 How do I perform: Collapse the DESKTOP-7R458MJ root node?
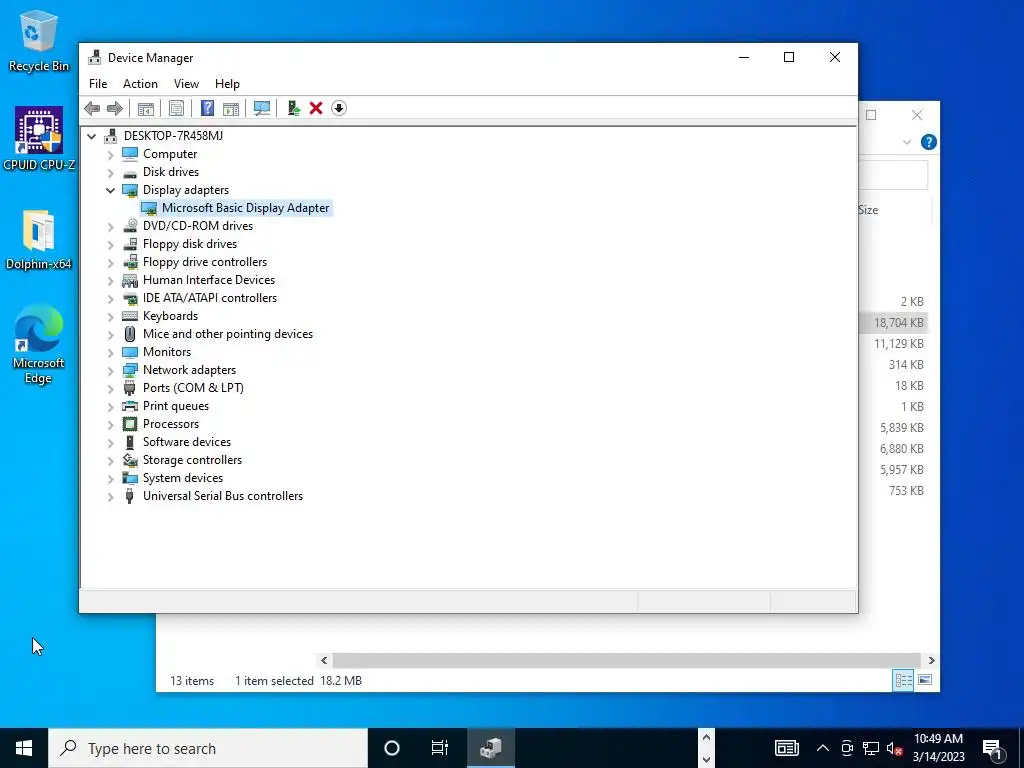coord(91,136)
